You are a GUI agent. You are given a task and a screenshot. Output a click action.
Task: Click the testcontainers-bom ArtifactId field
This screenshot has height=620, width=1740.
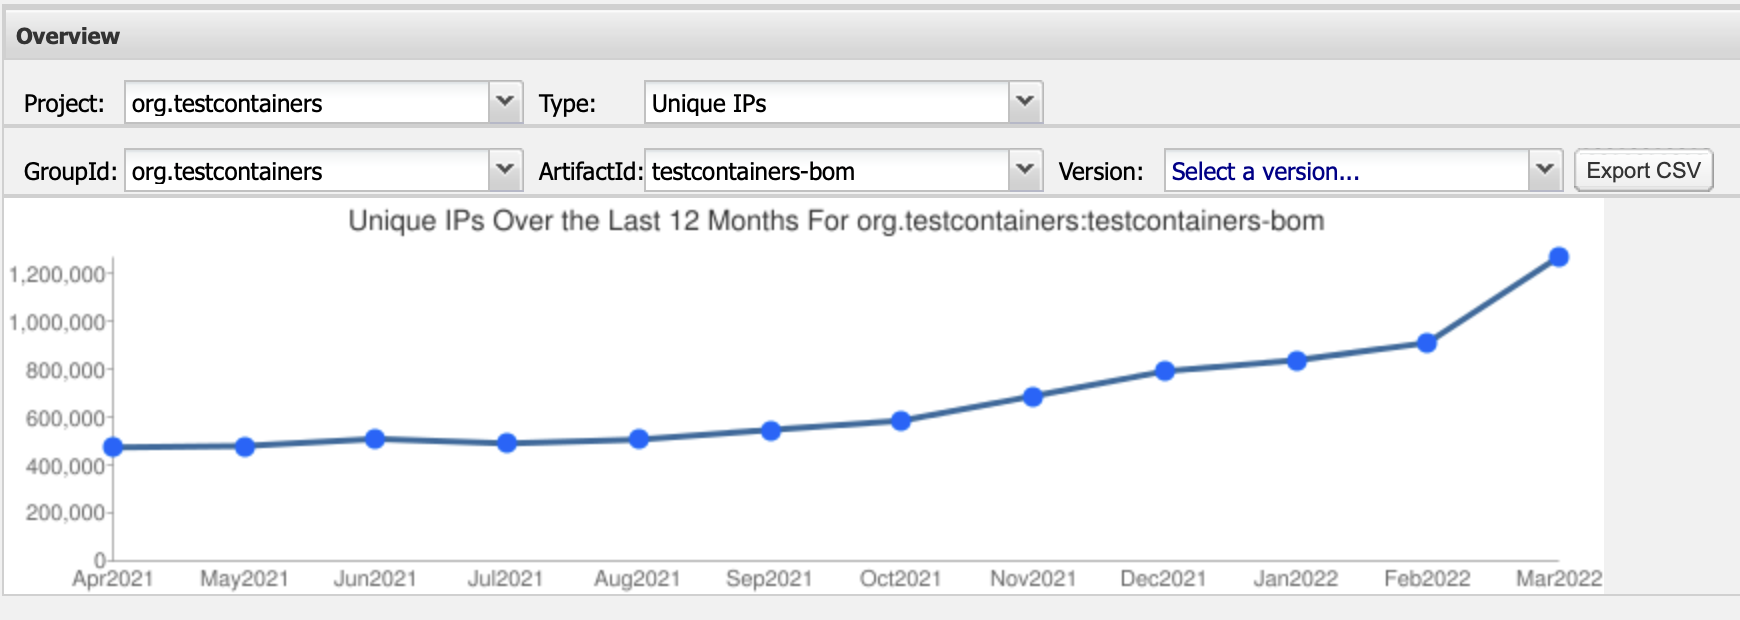tap(826, 171)
